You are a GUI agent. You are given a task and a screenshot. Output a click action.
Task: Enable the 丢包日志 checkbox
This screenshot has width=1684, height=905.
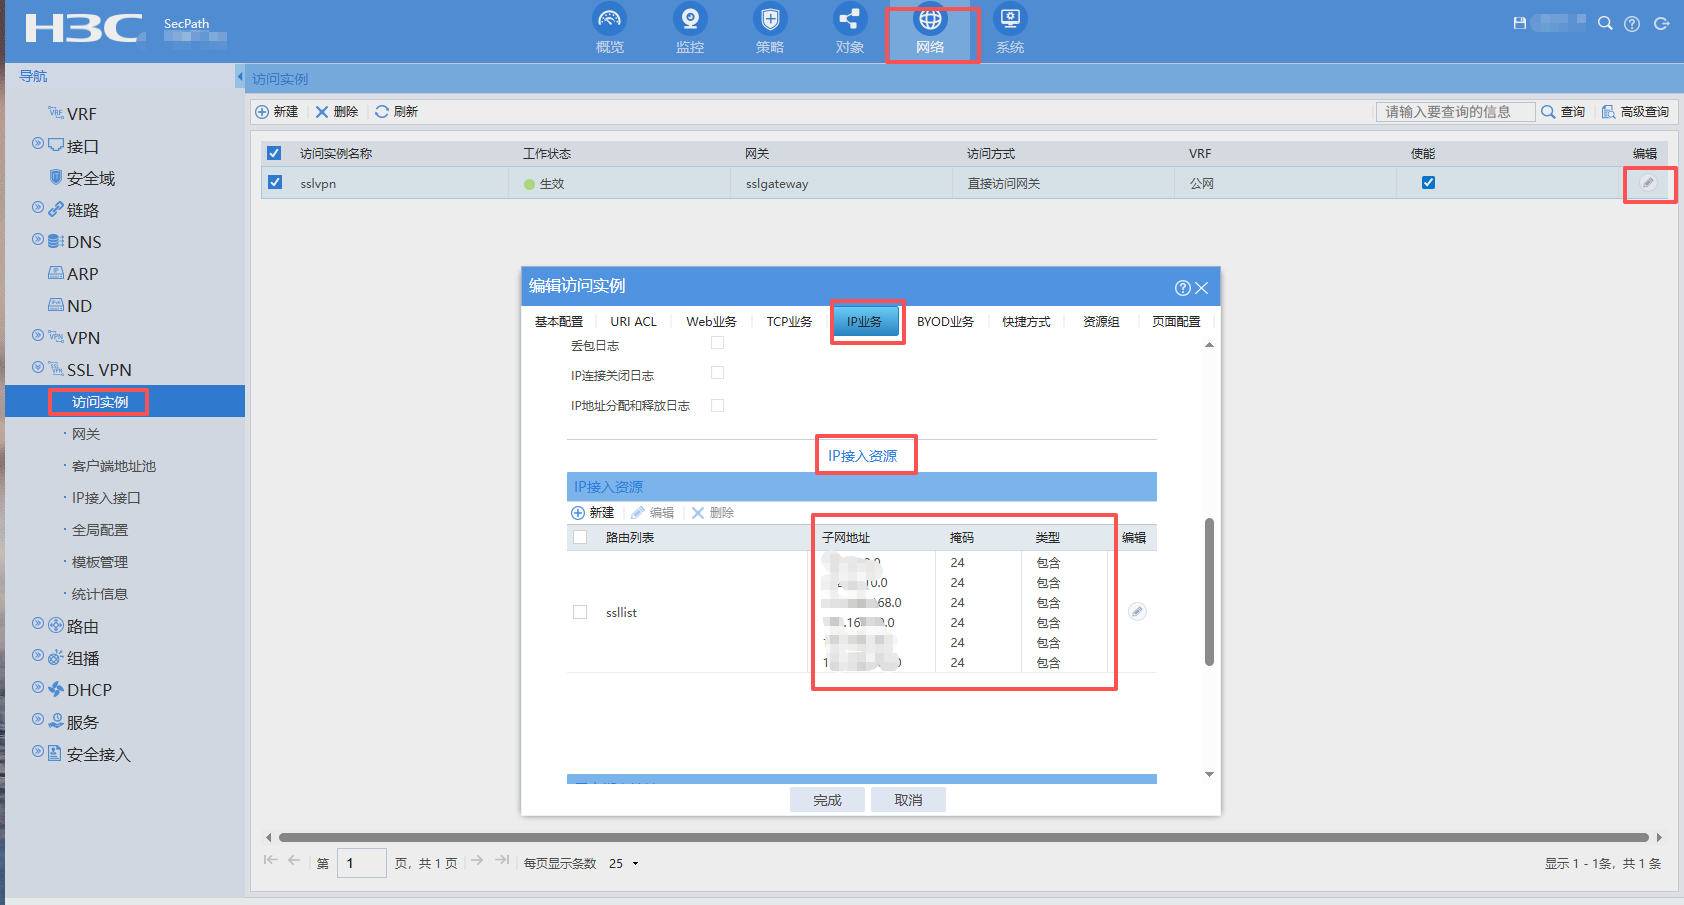click(717, 343)
